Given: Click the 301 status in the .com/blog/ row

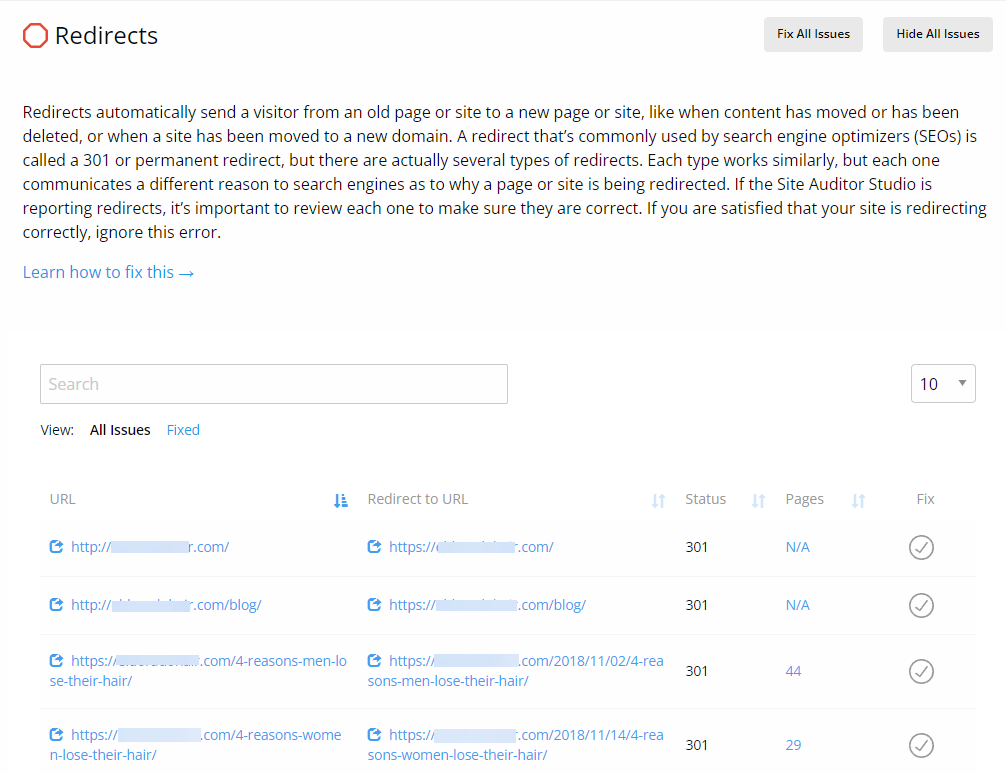Looking at the screenshot, I should (696, 605).
